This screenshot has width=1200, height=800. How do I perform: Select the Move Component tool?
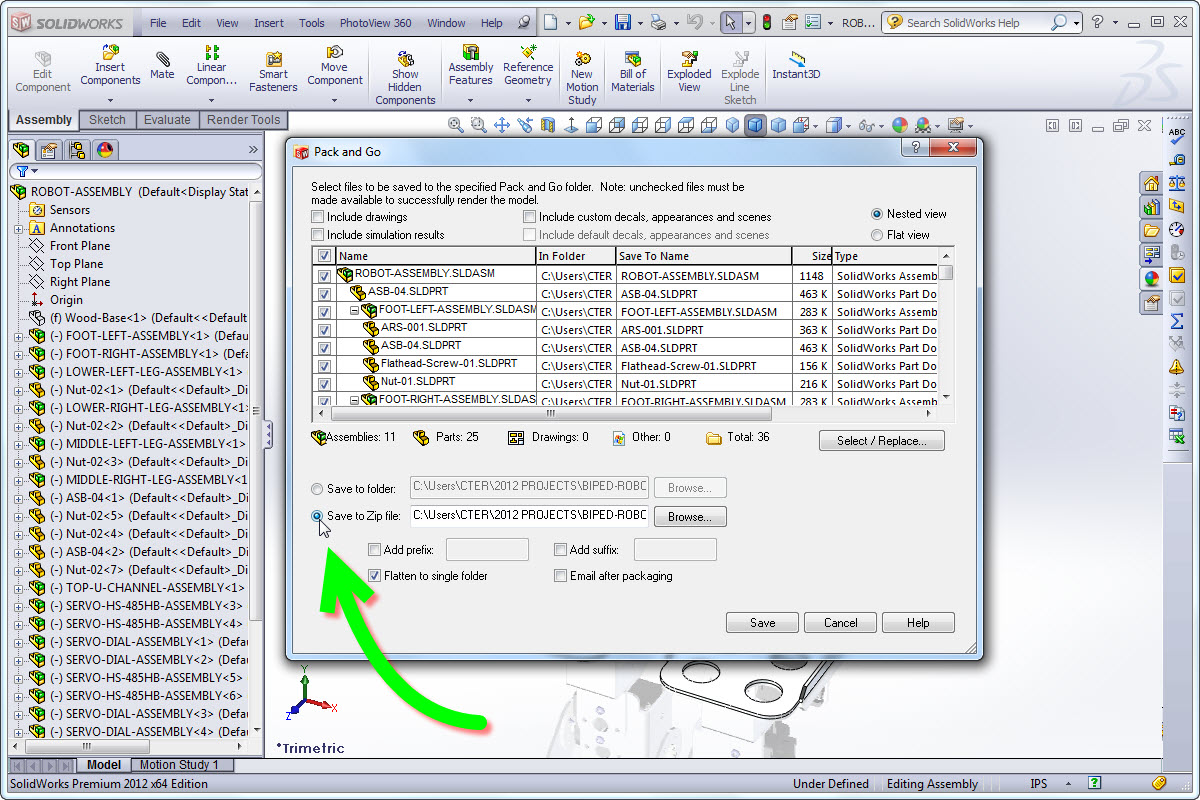tap(335, 65)
